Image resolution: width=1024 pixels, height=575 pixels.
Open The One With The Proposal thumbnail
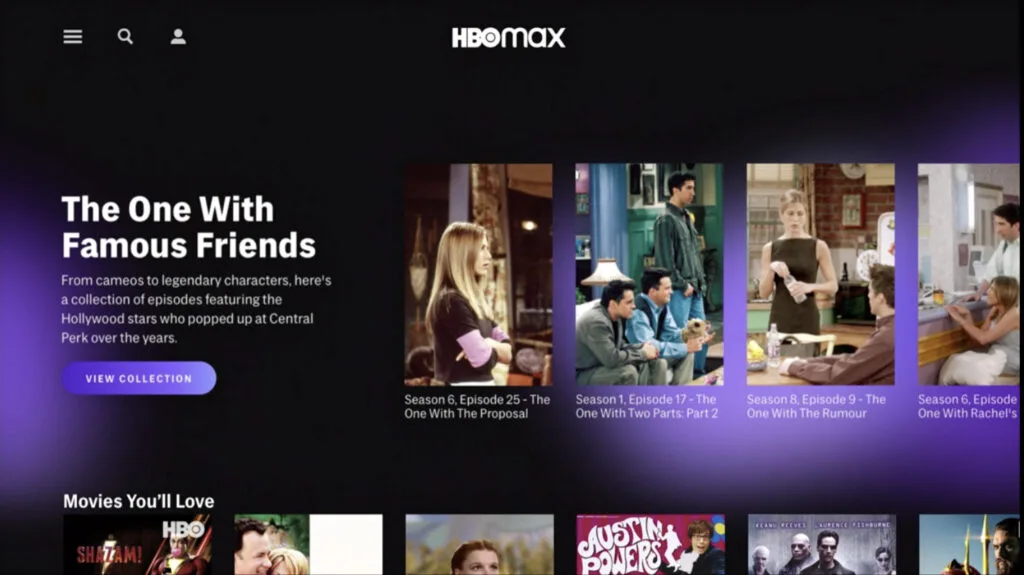point(478,274)
